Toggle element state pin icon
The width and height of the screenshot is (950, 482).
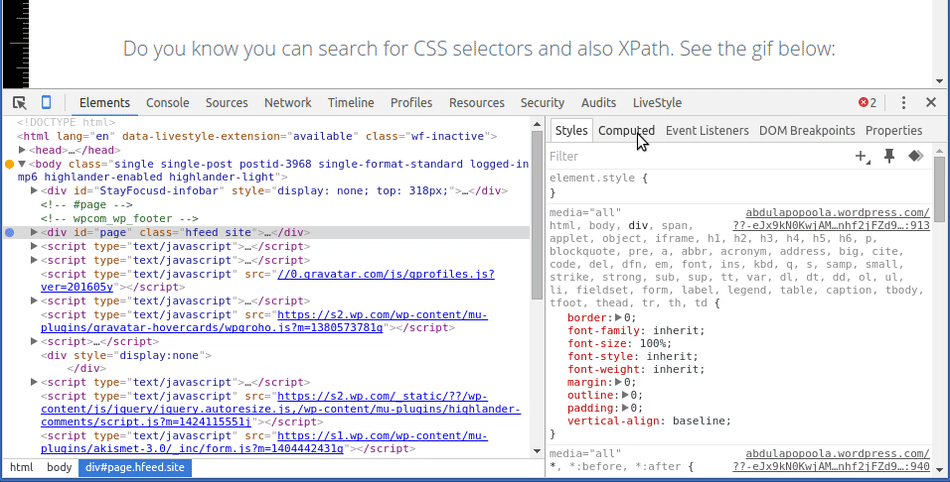coord(889,157)
